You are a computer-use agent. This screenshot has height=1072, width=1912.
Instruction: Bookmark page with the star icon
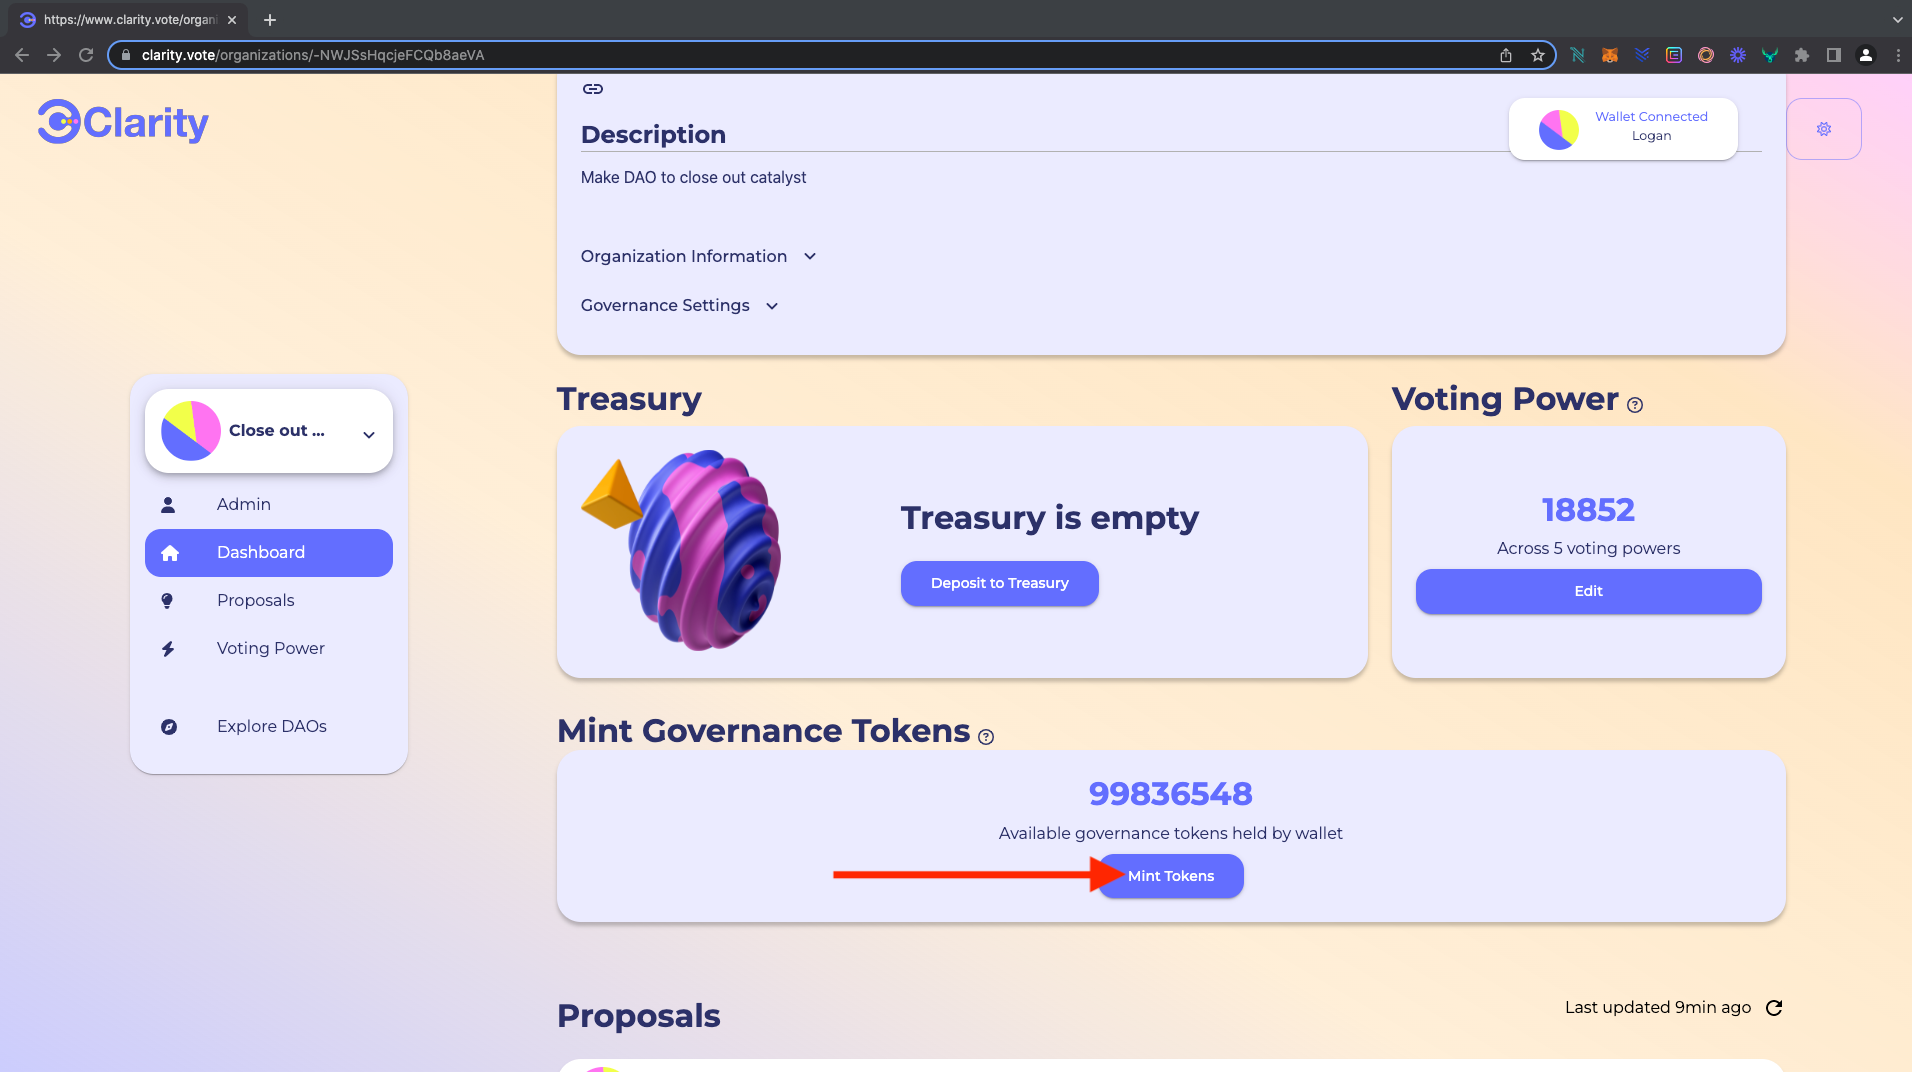point(1538,55)
